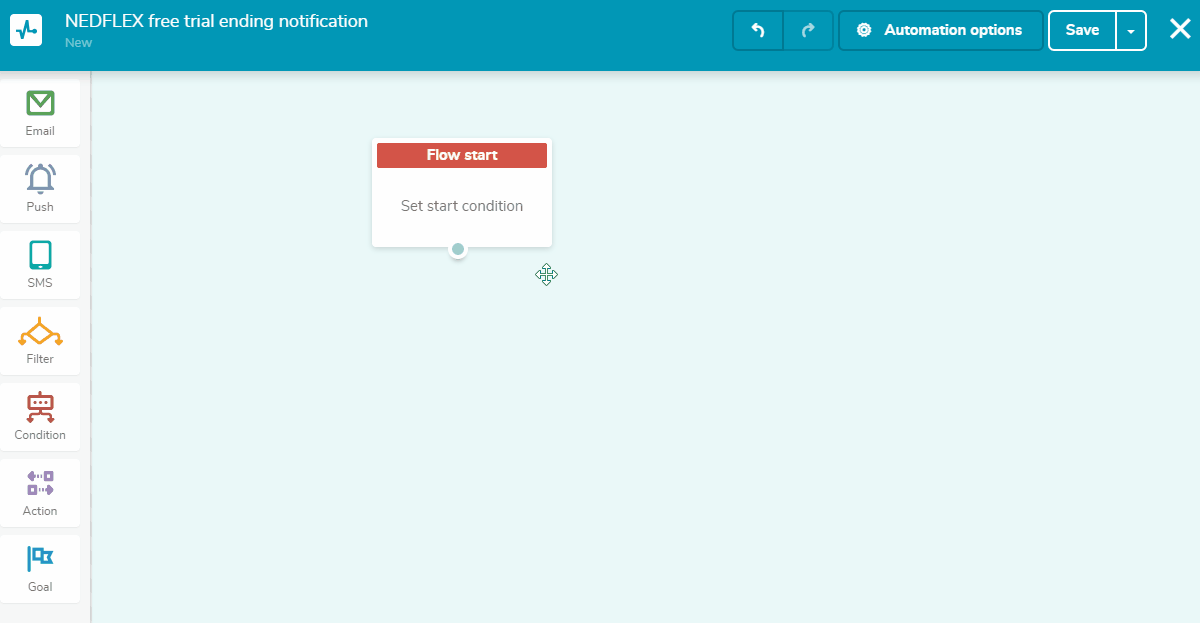Click the New label under the automation title
Image resolution: width=1200 pixels, height=623 pixels.
pyautogui.click(x=78, y=43)
